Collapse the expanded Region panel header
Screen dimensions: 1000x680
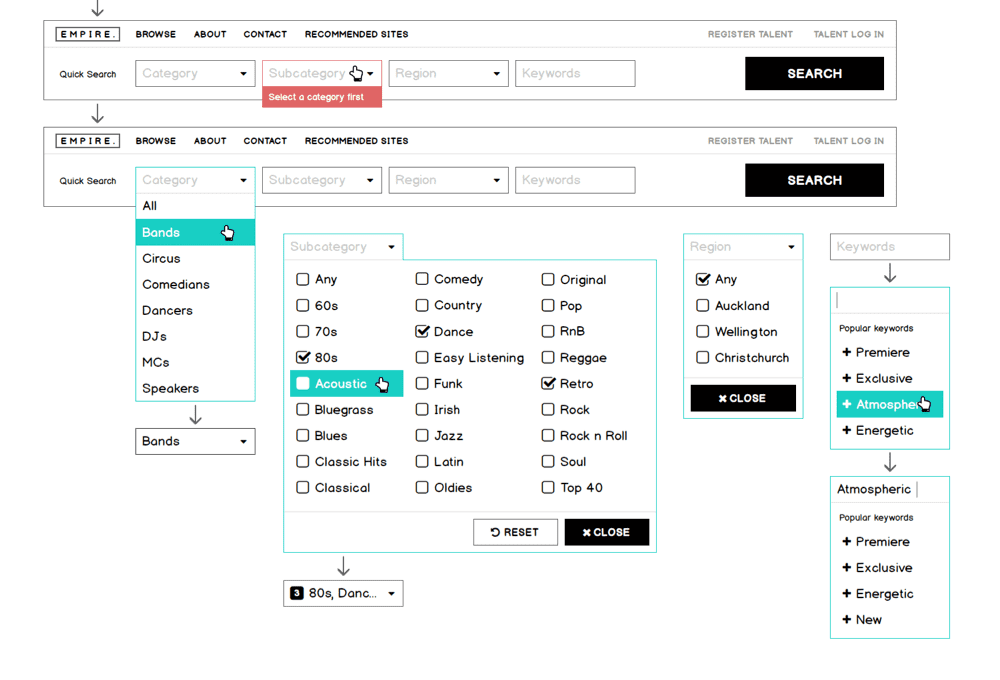[x=743, y=247]
